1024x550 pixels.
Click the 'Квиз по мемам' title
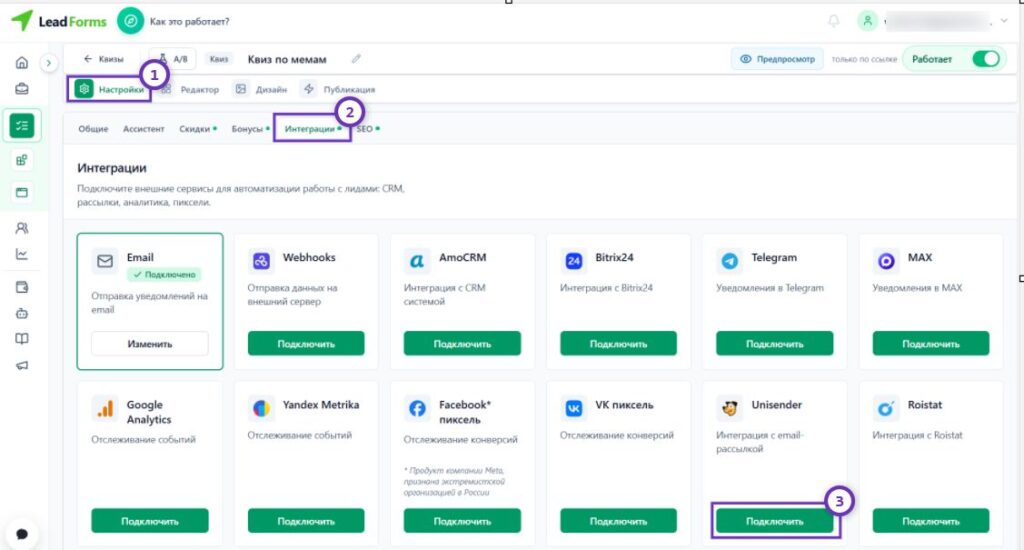point(287,59)
